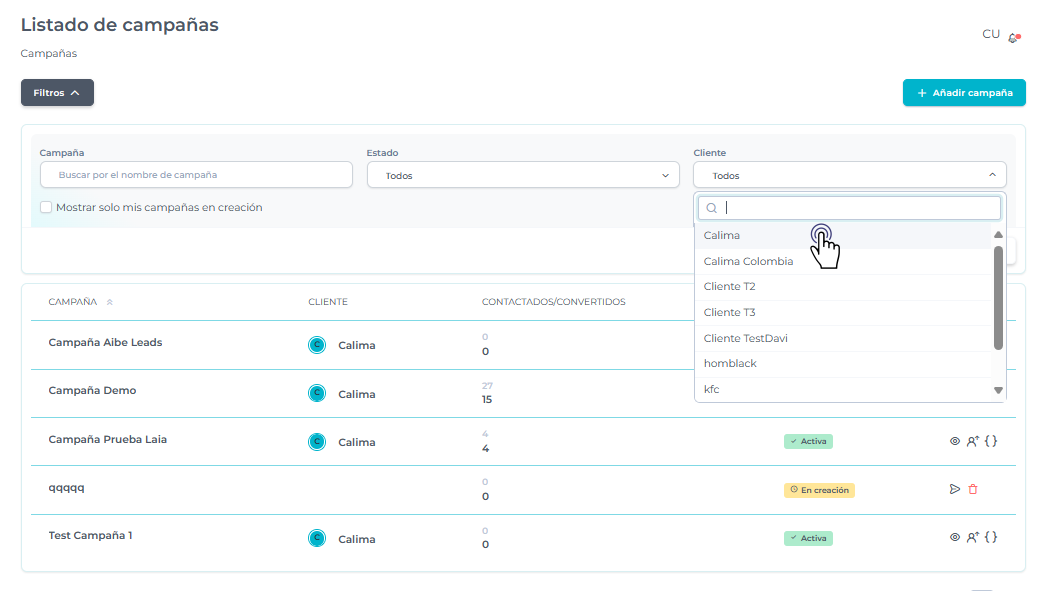Choose 'Cliente TestDavi' option in dropdown
Screen dimensions: 1044x591
745,338
